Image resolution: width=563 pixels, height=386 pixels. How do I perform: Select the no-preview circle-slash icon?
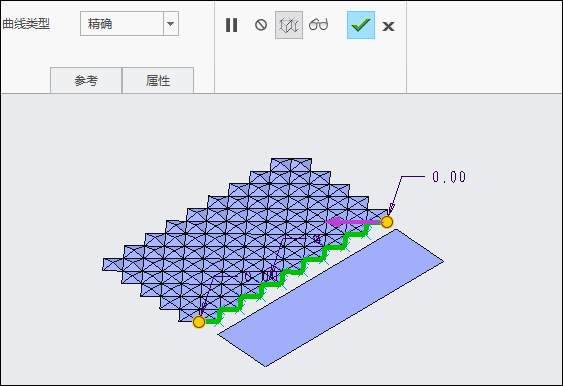(x=261, y=25)
